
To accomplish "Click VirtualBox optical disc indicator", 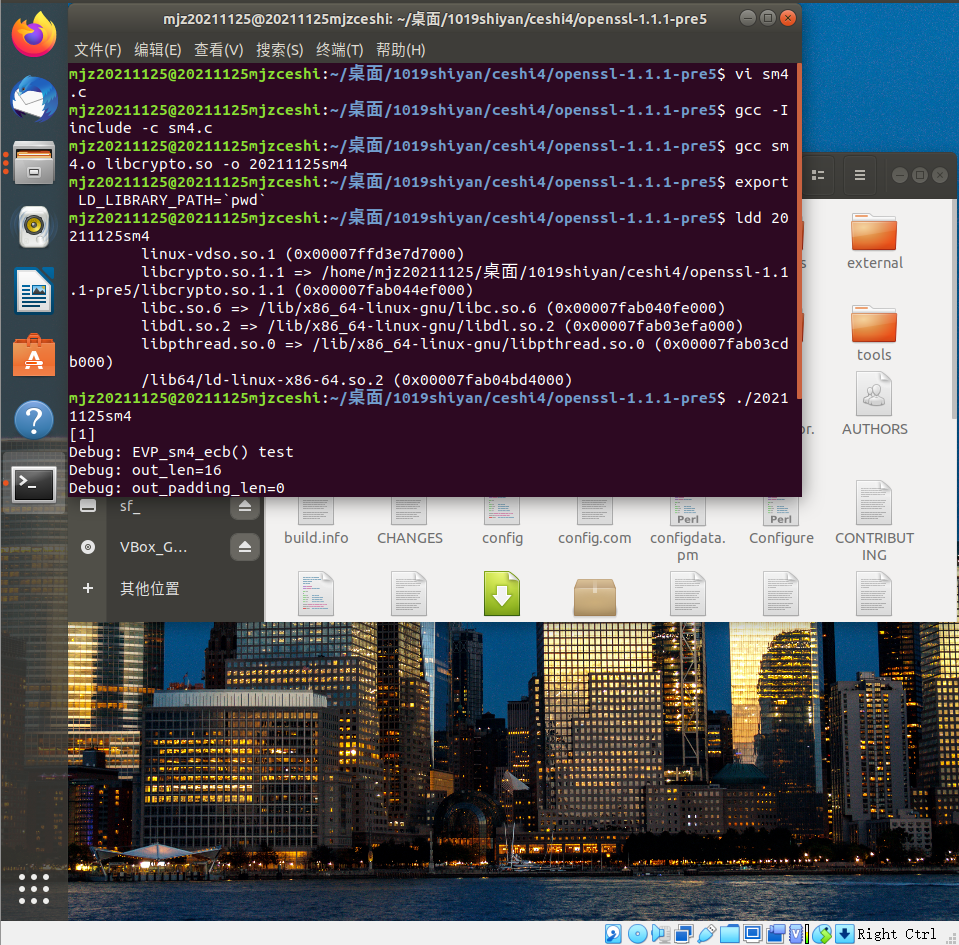I will point(637,933).
